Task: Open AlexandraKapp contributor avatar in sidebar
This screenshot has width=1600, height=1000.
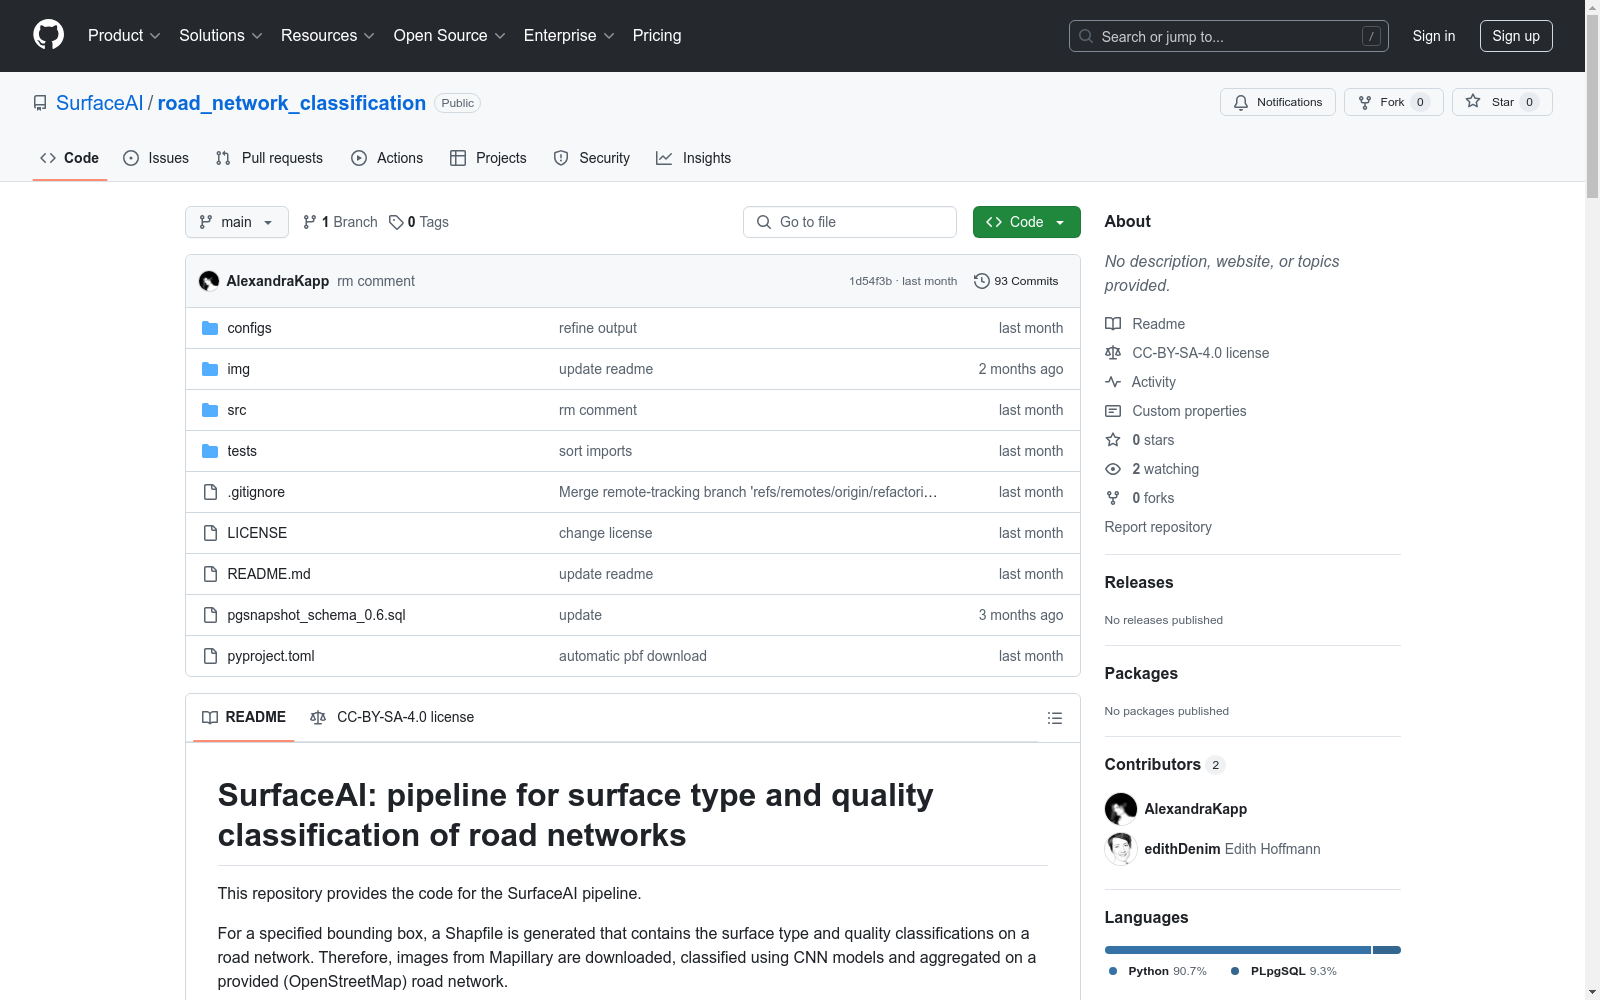Action: (x=1121, y=809)
